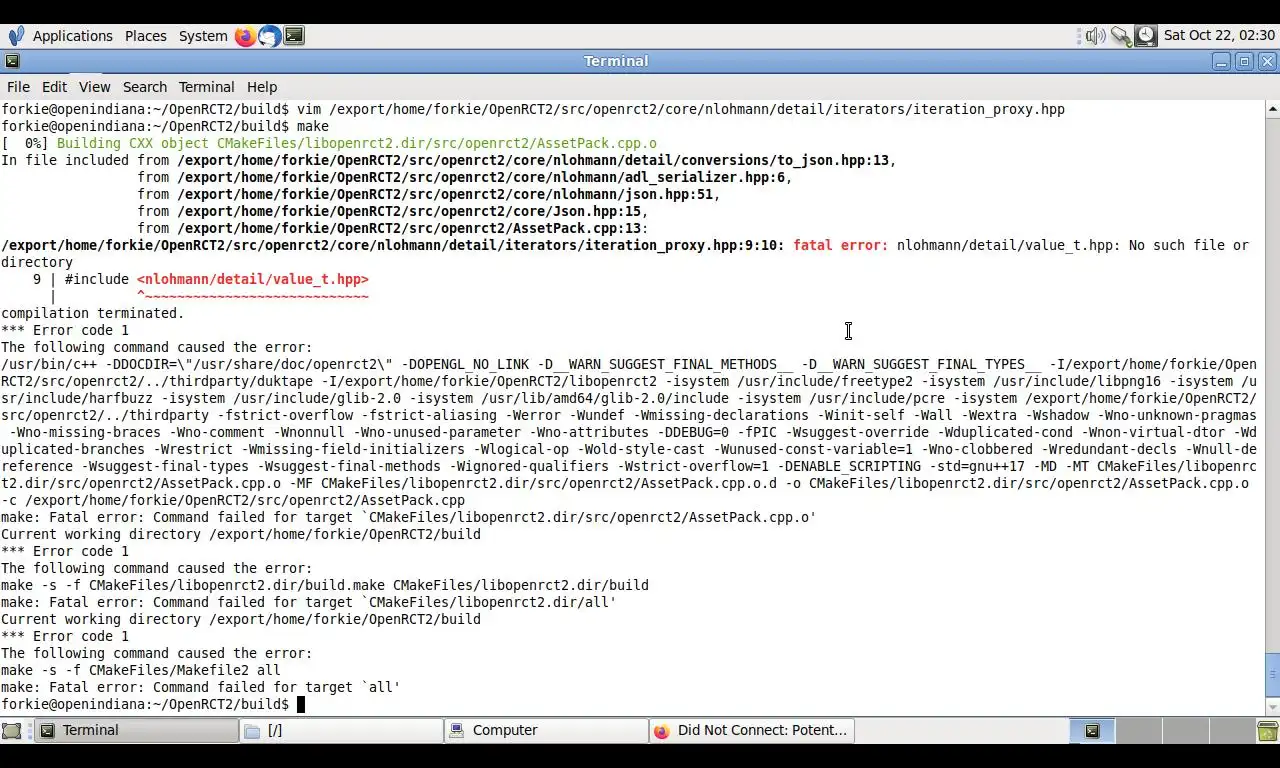Click the 'AssetPack.cpp:13:' path line
This screenshot has height=768, width=1280.
(412, 228)
